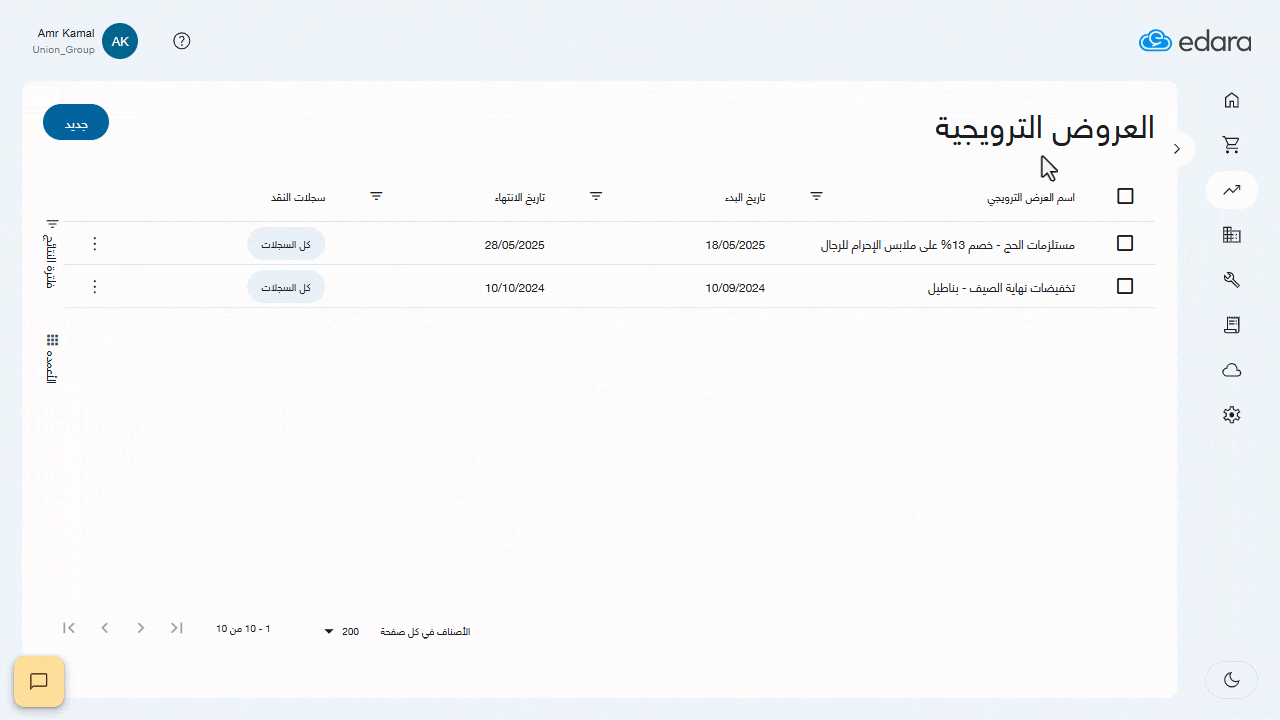Open the settings gear in the sidebar
The image size is (1280, 720).
[x=1231, y=414]
